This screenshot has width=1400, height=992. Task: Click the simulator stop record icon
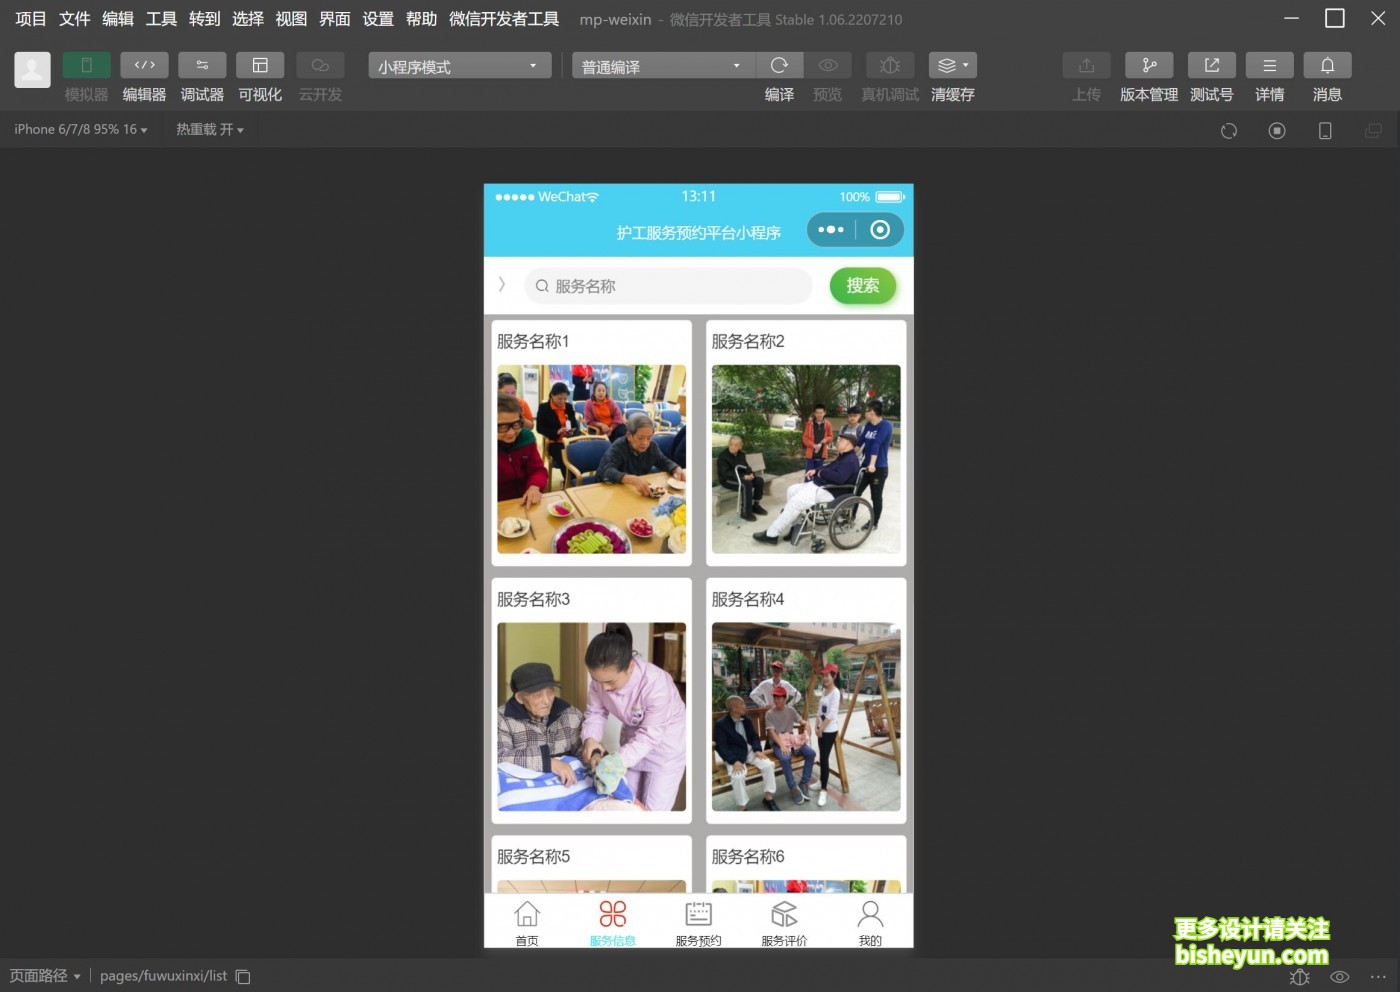click(x=1277, y=131)
